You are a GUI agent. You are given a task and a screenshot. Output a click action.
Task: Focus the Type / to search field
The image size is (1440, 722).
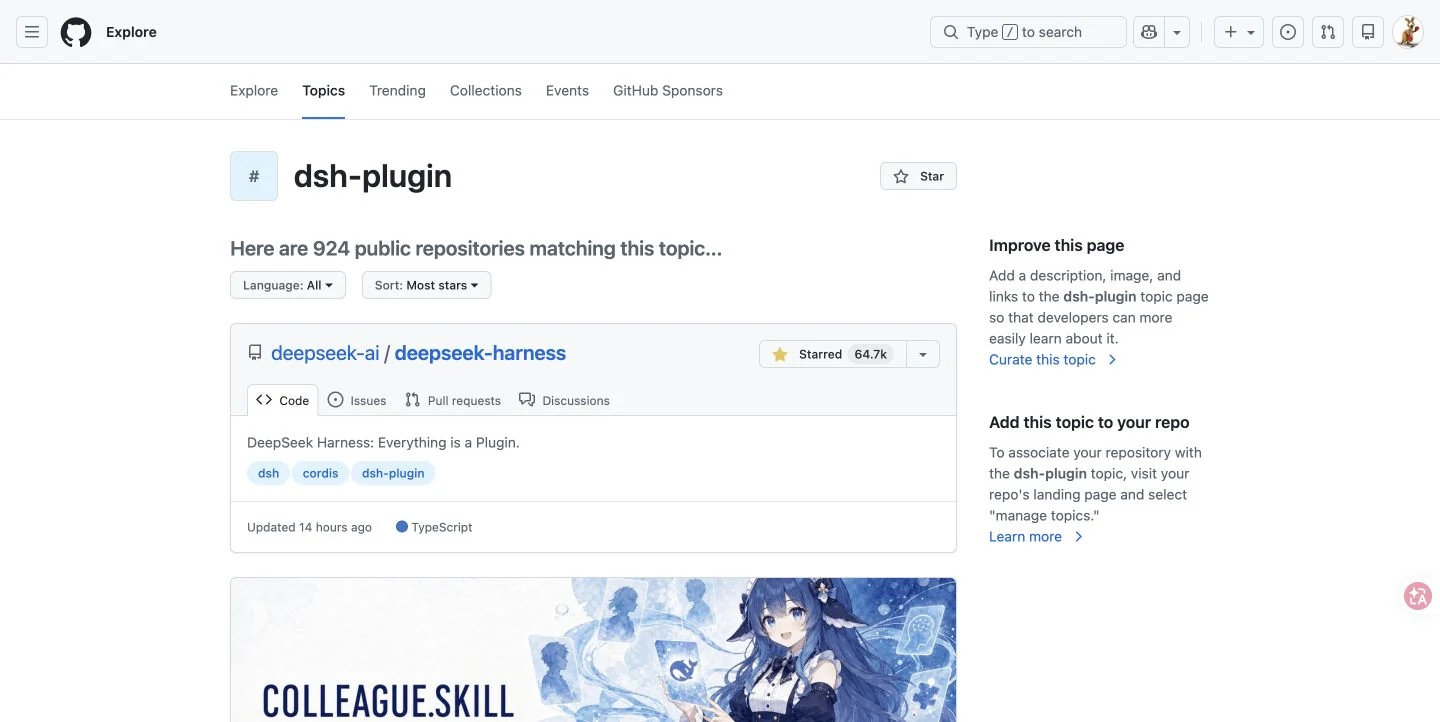point(1028,32)
